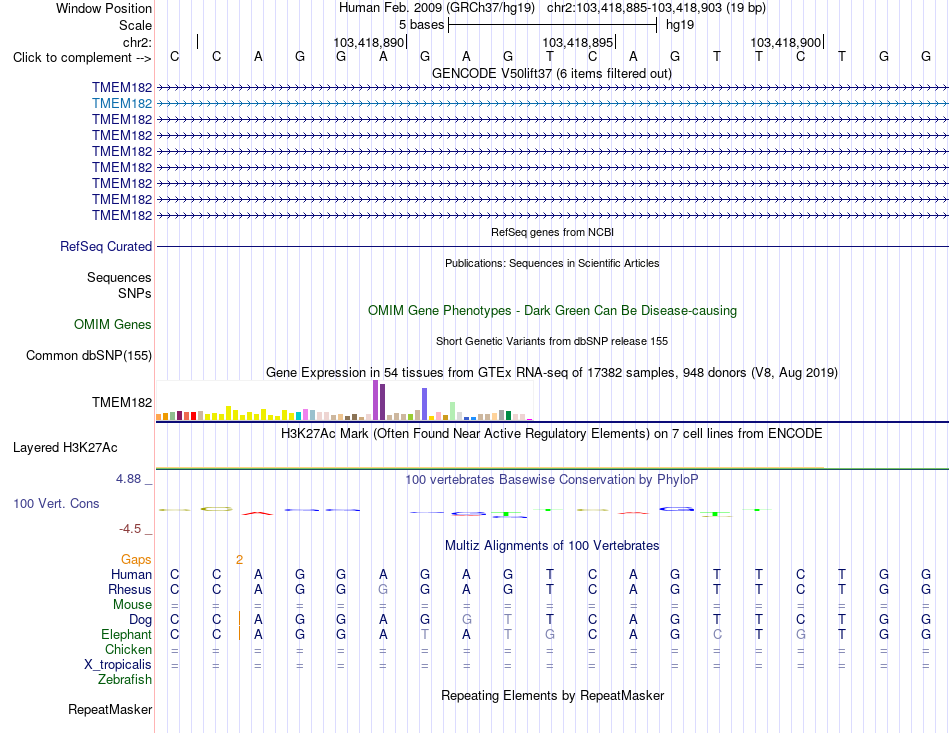The image size is (950, 733).
Task: Click the Mouse species label
Action: pos(132,605)
